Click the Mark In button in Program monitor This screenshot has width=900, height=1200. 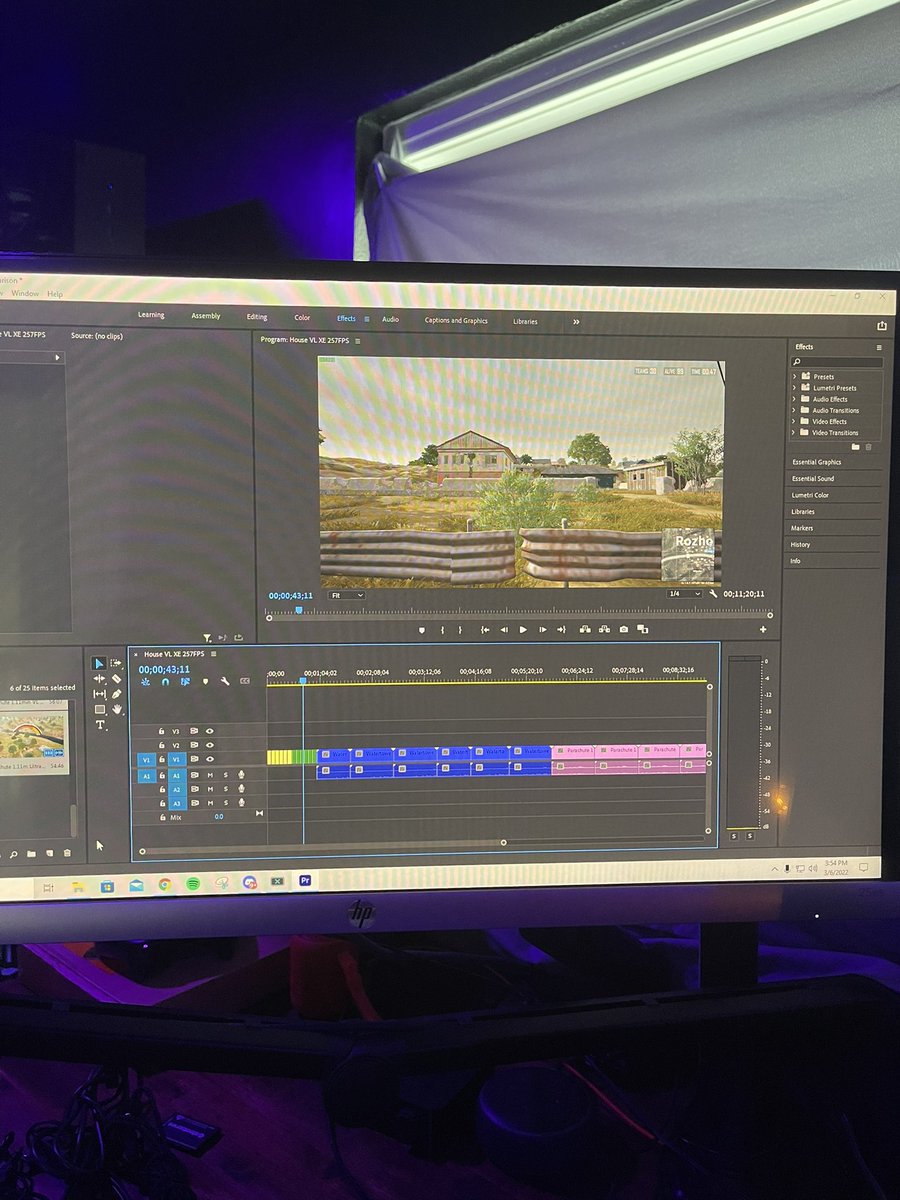point(442,630)
